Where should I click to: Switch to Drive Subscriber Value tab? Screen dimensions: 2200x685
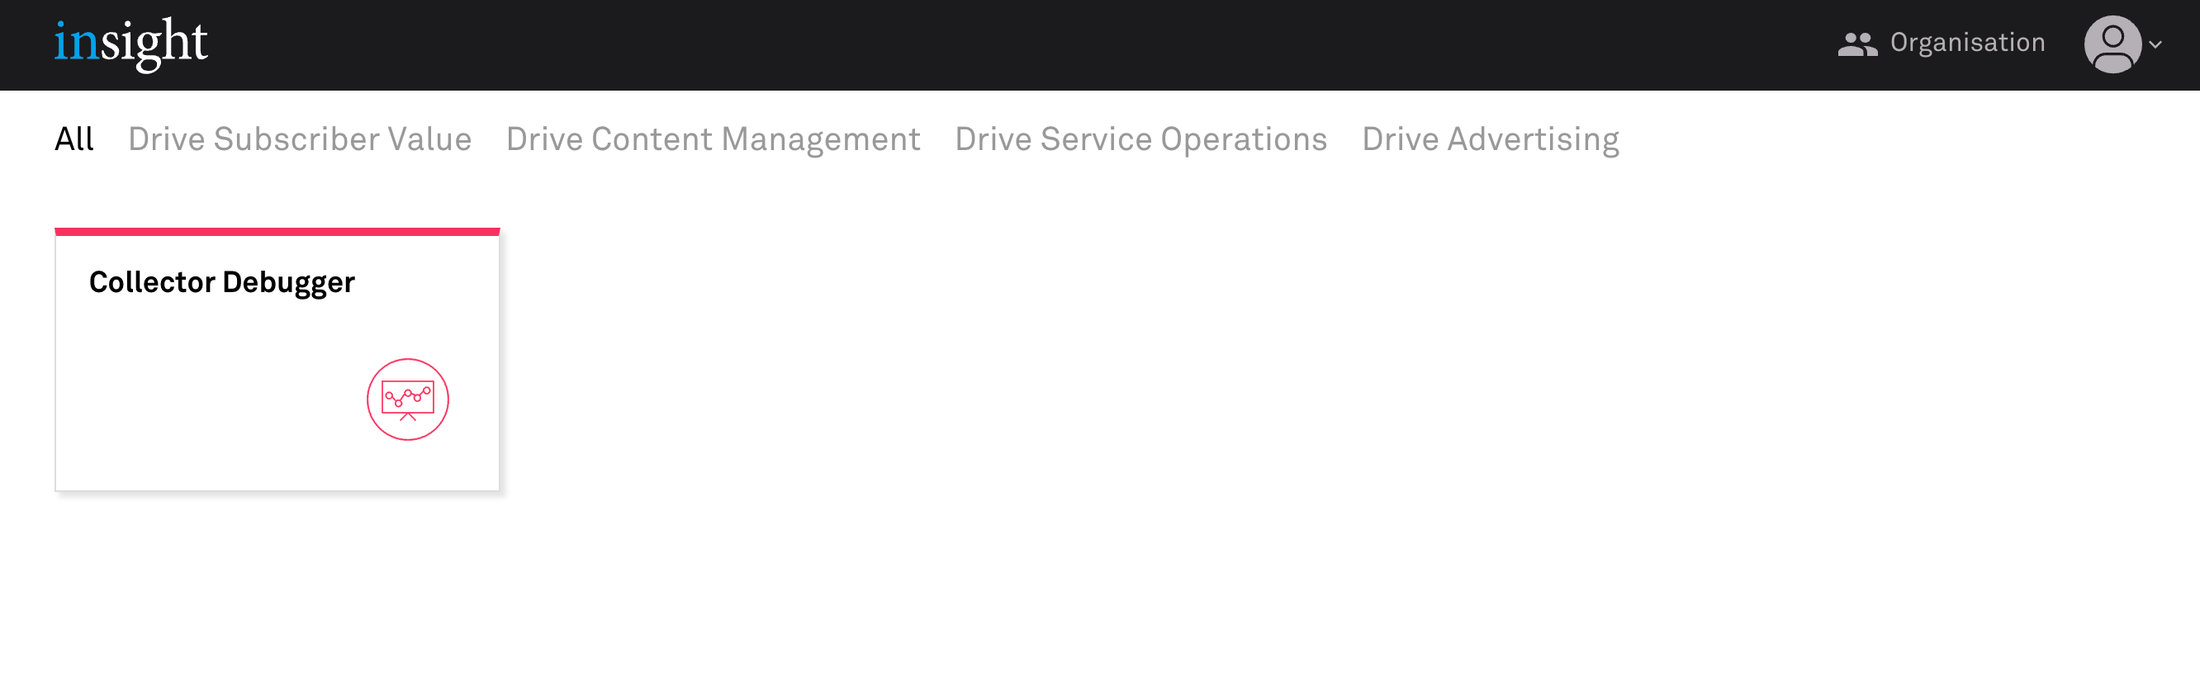tap(299, 139)
